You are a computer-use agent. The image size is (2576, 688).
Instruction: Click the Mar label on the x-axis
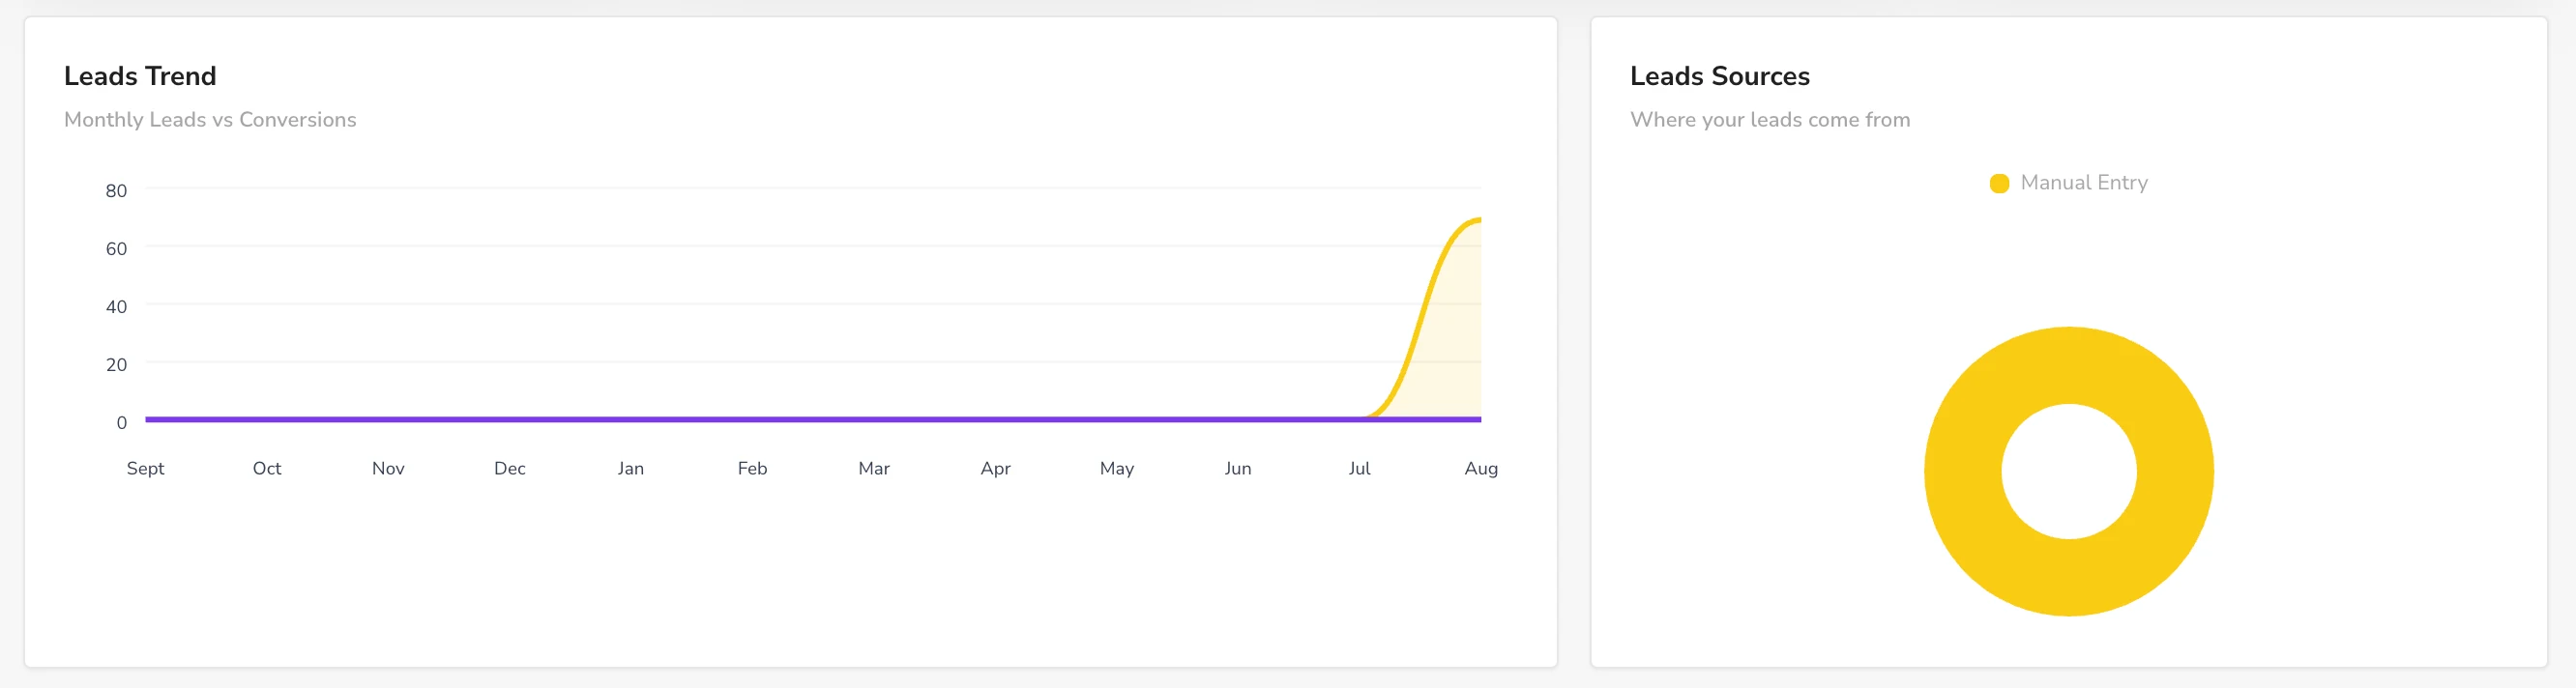click(x=873, y=468)
